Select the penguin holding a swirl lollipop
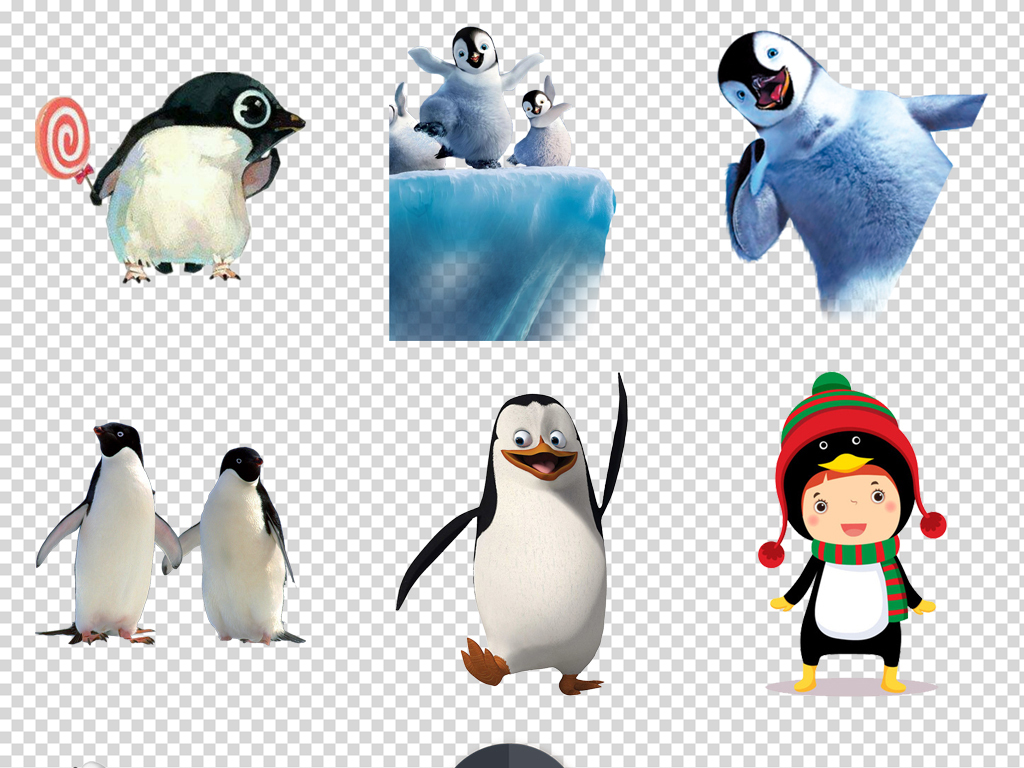 (x=170, y=178)
